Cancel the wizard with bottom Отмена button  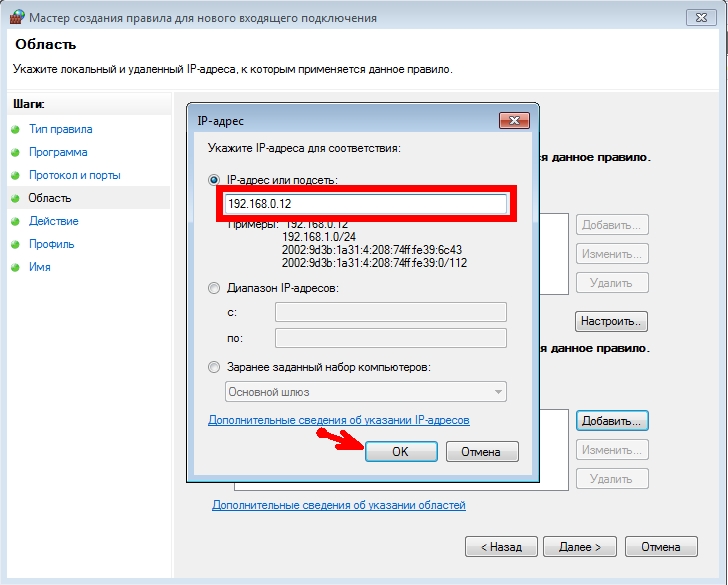click(661, 547)
